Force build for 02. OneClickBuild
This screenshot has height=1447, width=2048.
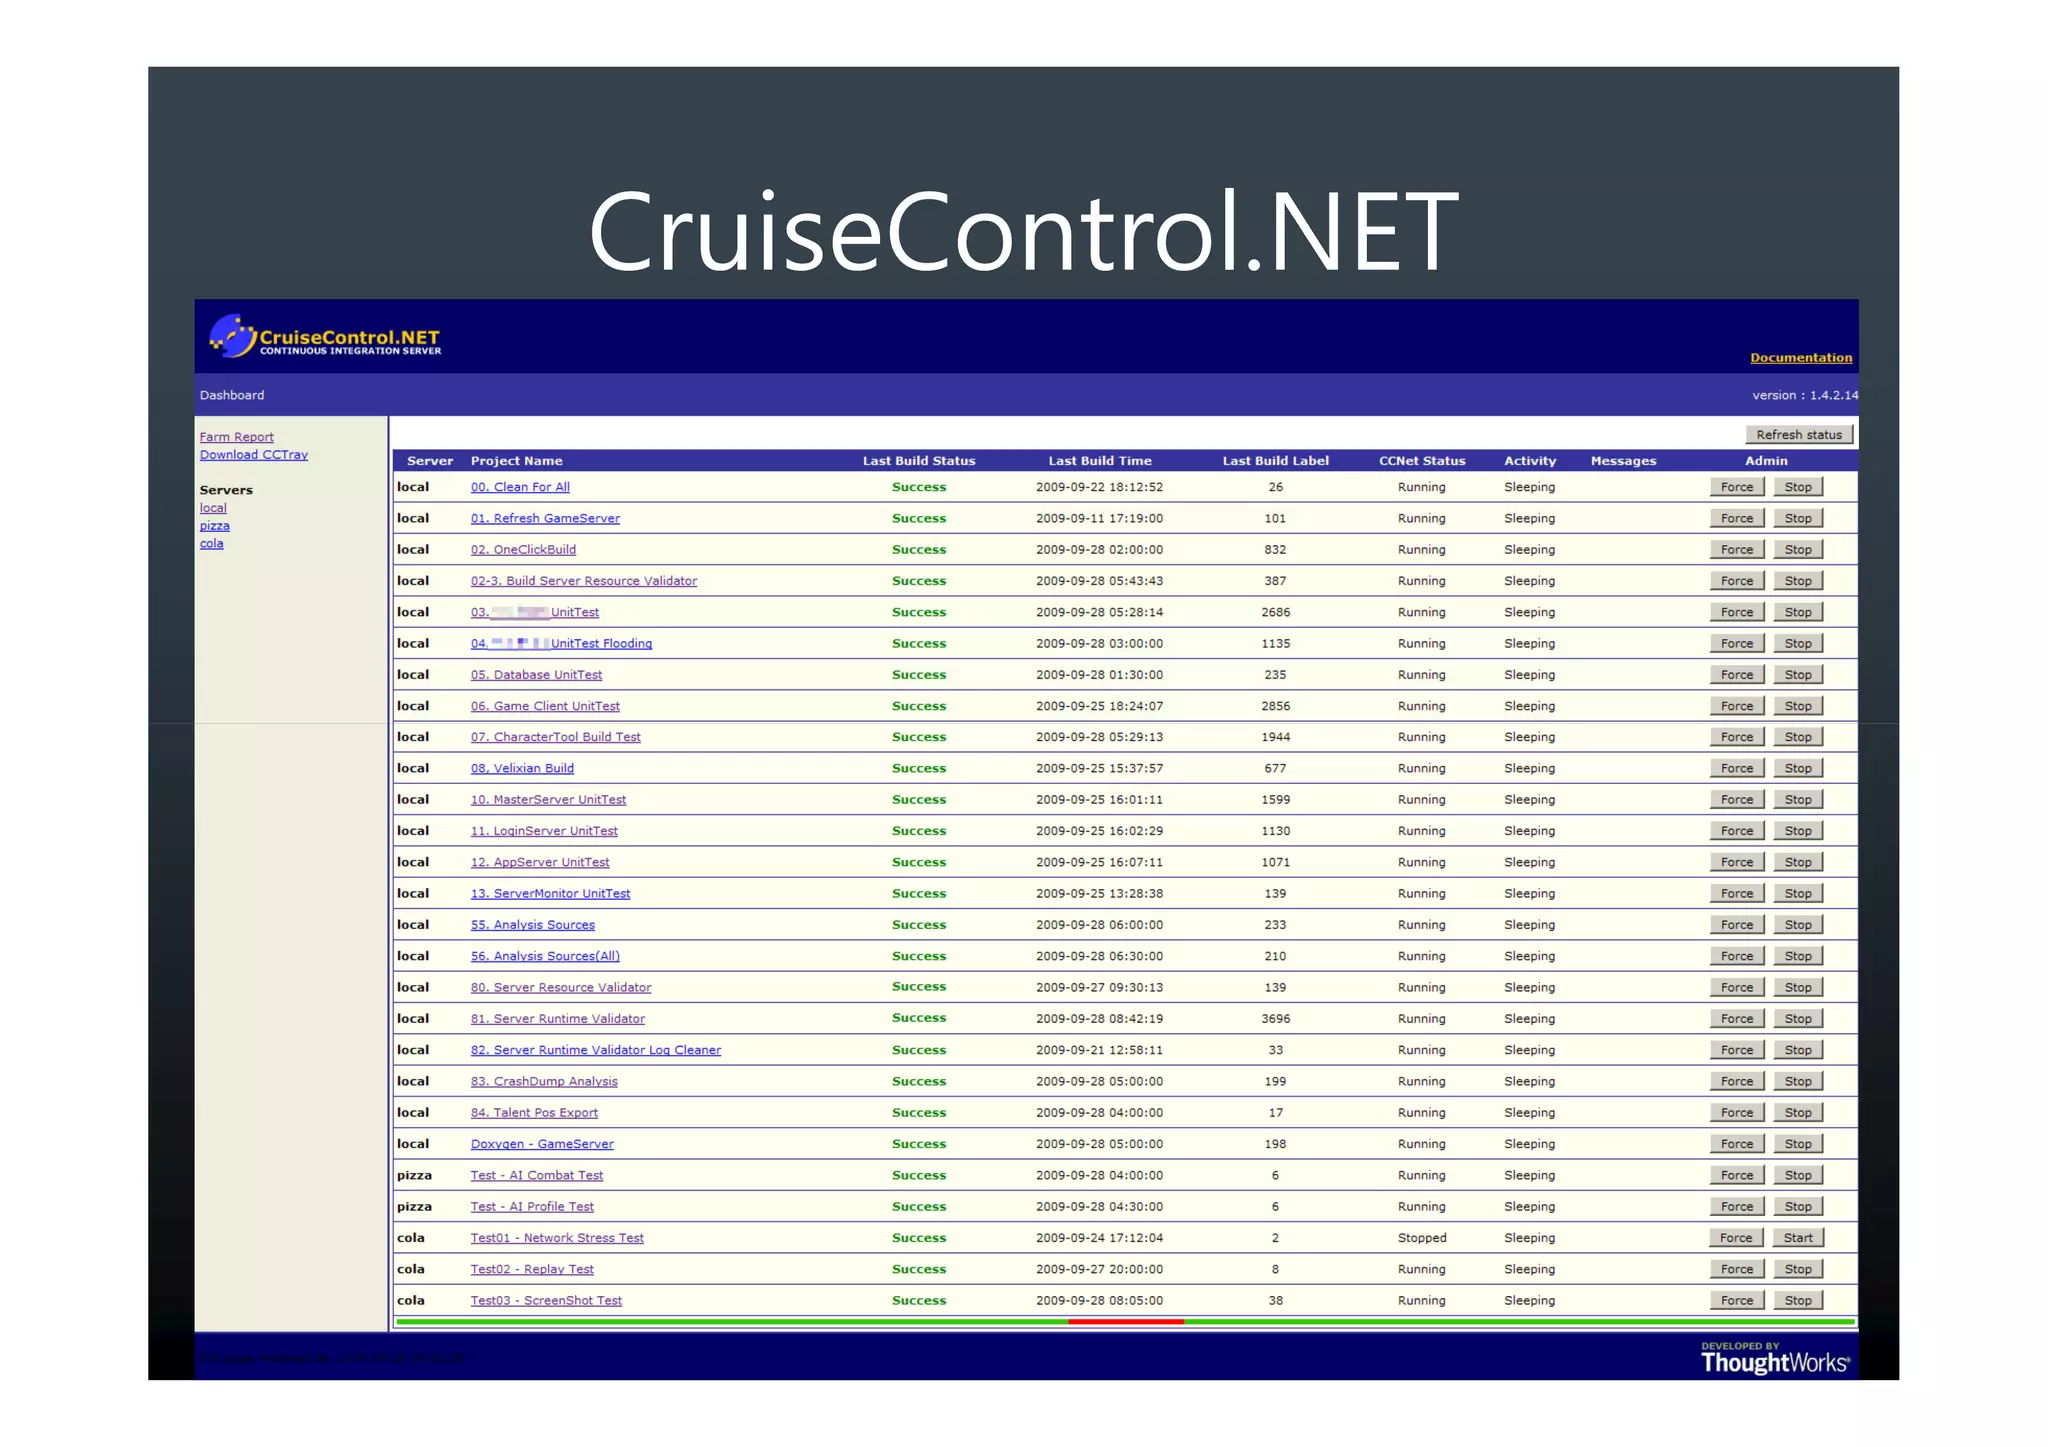coord(1737,550)
